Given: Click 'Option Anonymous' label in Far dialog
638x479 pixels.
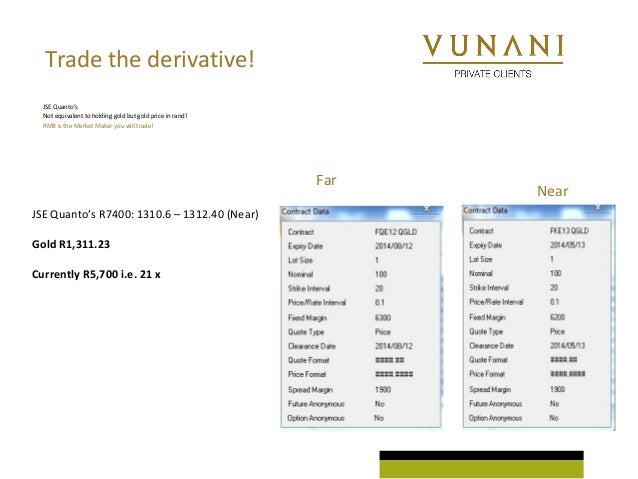Looking at the screenshot, I should tap(316, 418).
